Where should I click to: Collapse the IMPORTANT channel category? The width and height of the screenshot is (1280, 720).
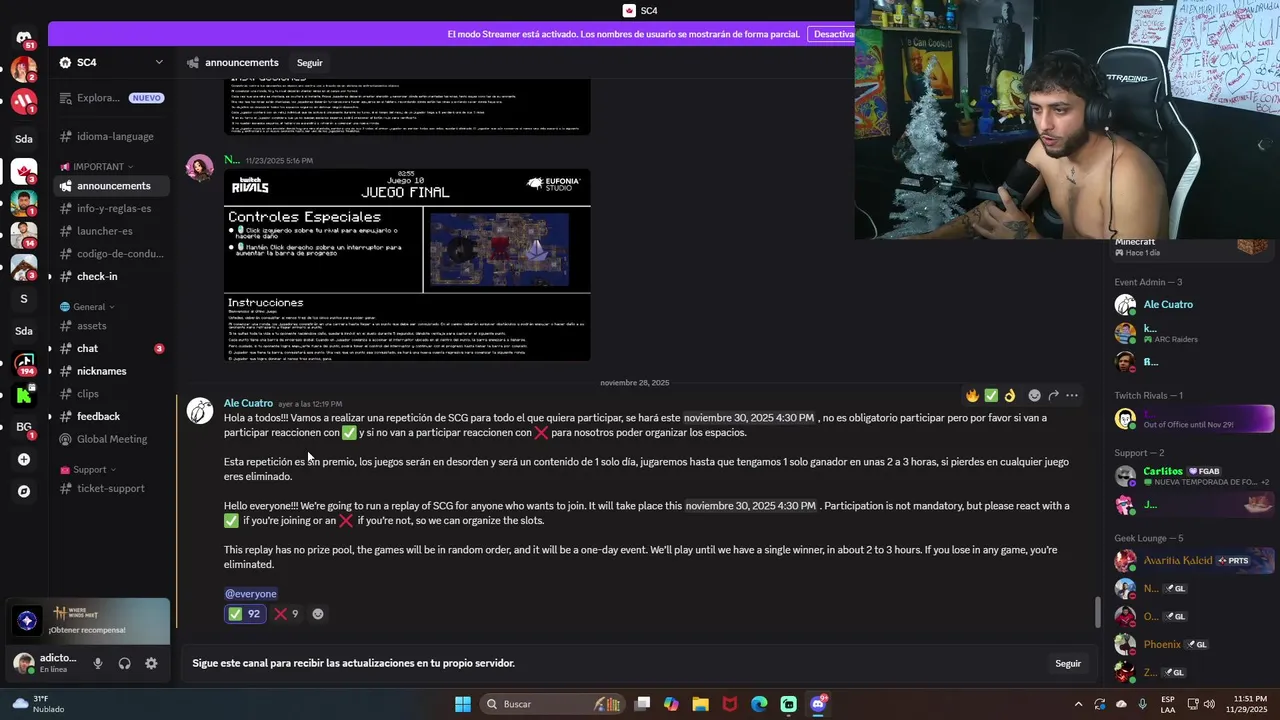pos(97,167)
